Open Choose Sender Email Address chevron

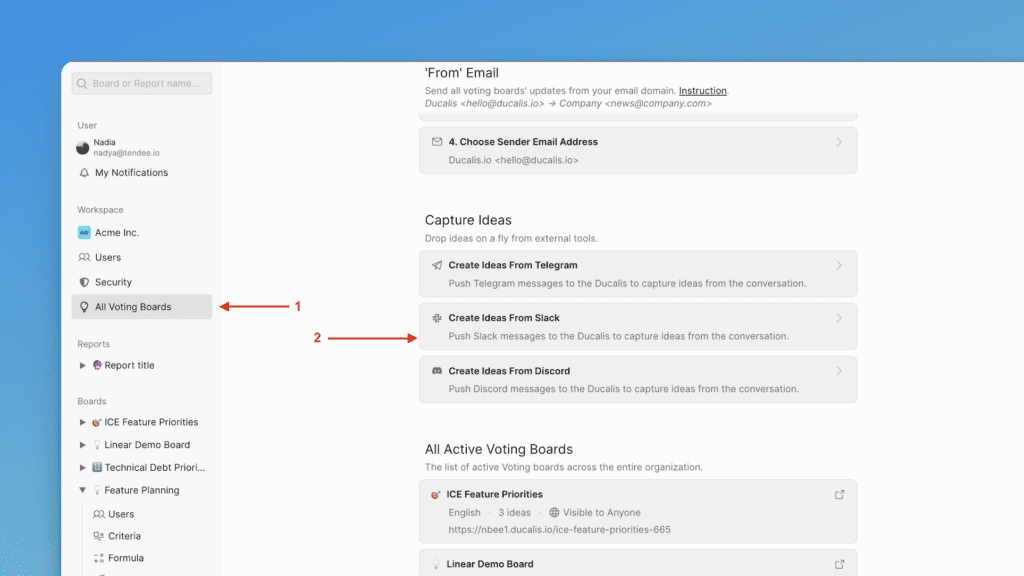[839, 142]
